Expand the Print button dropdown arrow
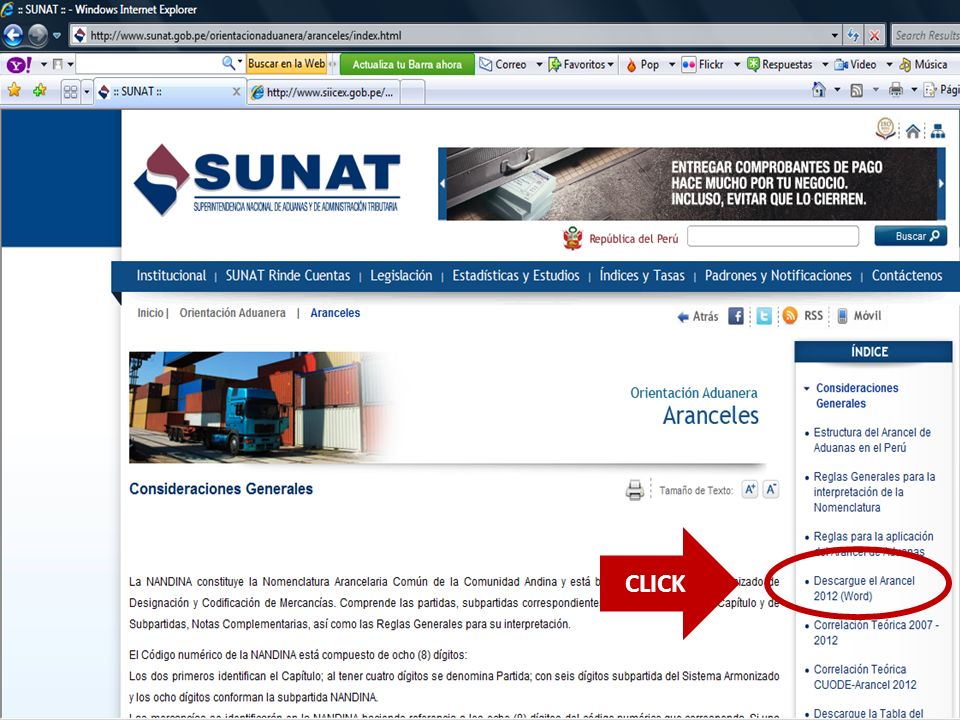 [x=913, y=90]
